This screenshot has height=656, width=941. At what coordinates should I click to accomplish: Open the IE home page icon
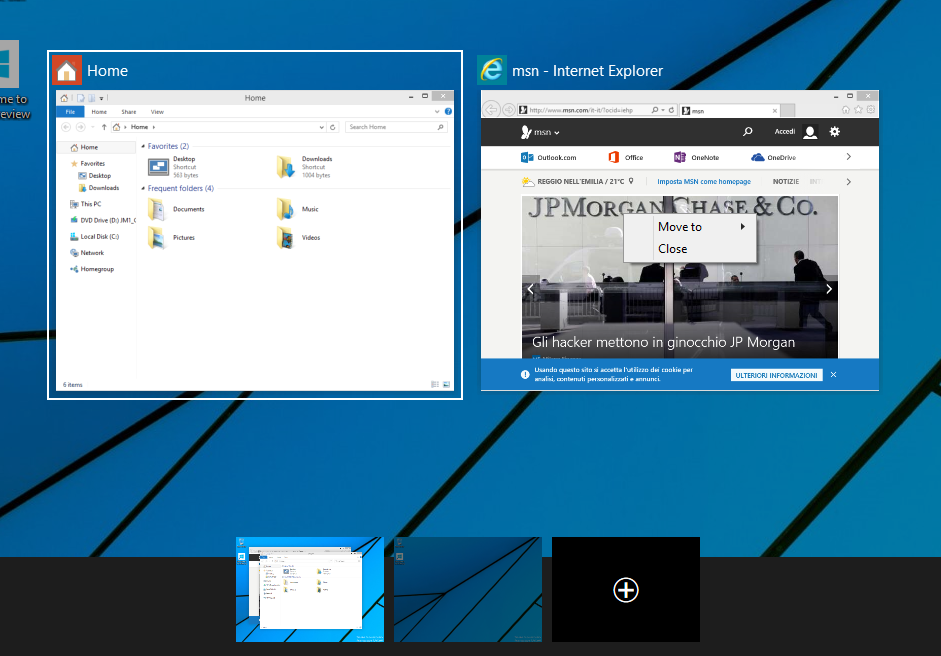pos(846,109)
